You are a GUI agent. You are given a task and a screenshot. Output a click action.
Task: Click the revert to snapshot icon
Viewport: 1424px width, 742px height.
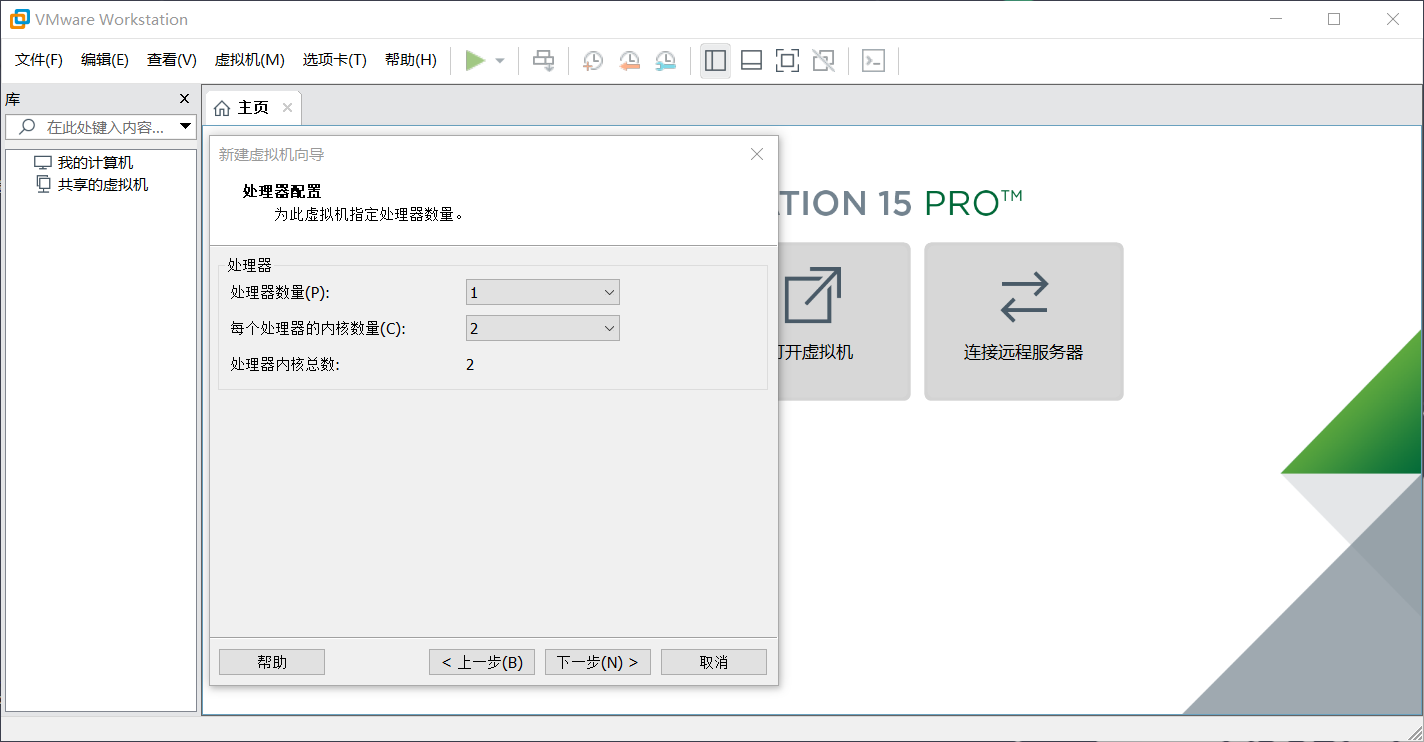pyautogui.click(x=629, y=61)
